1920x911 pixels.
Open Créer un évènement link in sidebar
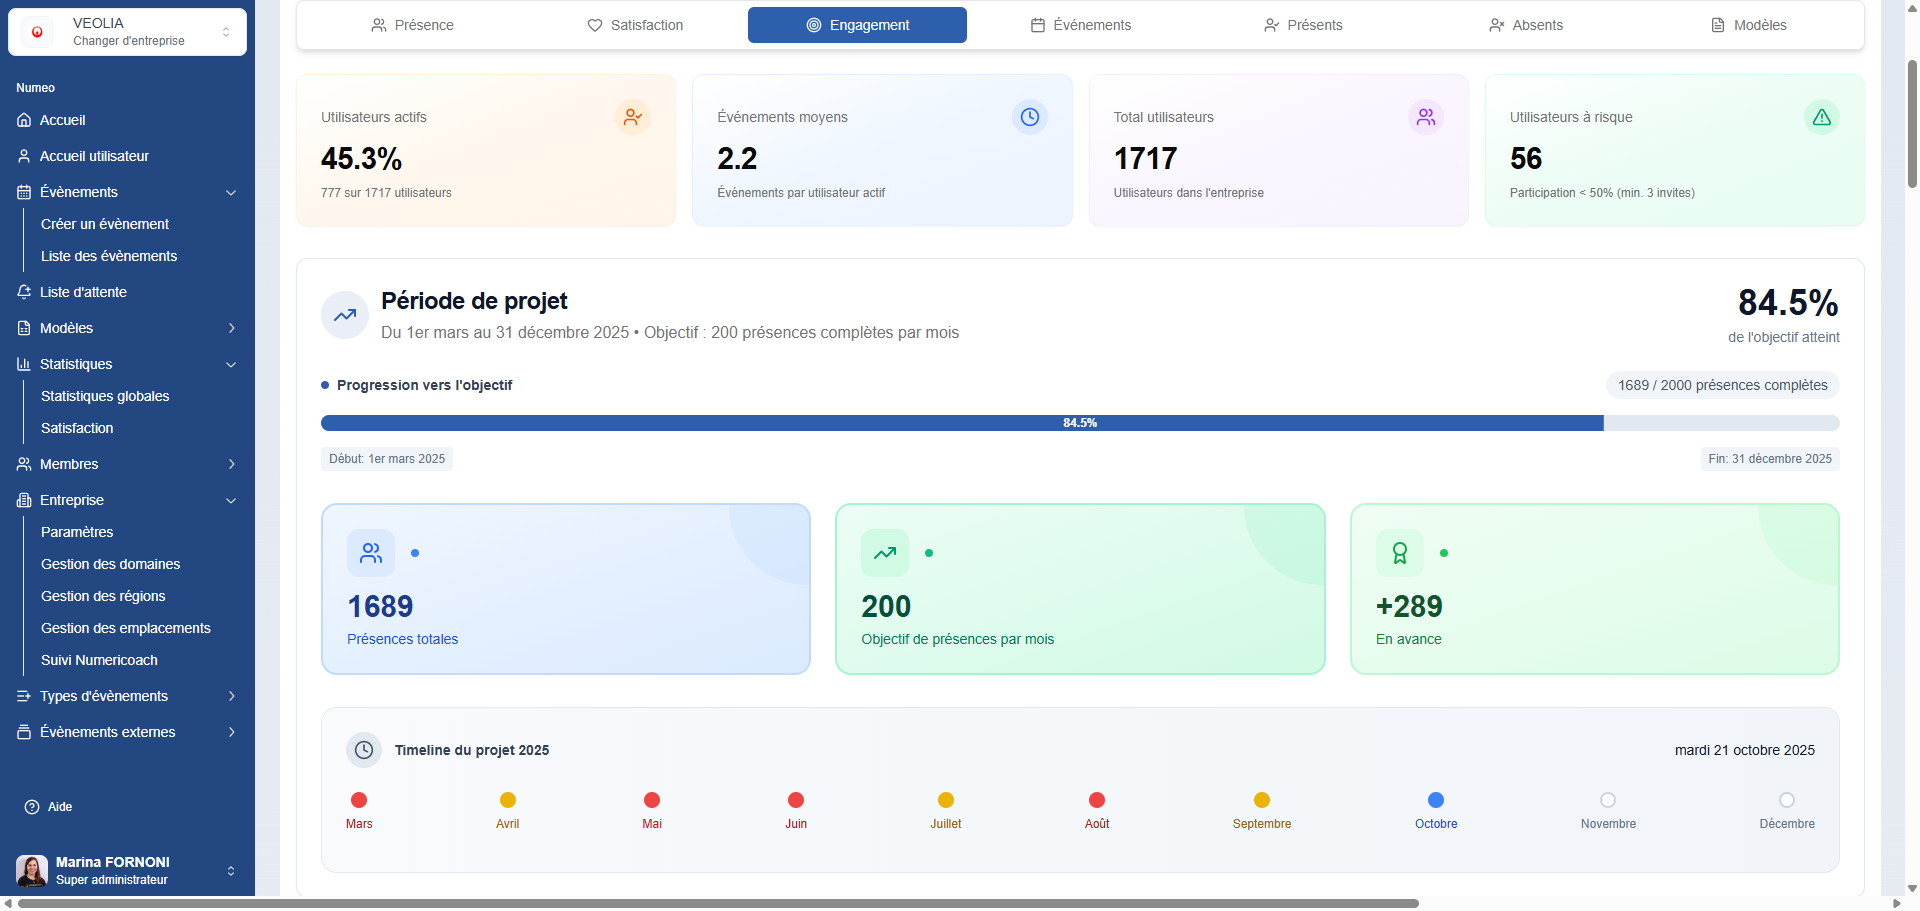point(105,224)
